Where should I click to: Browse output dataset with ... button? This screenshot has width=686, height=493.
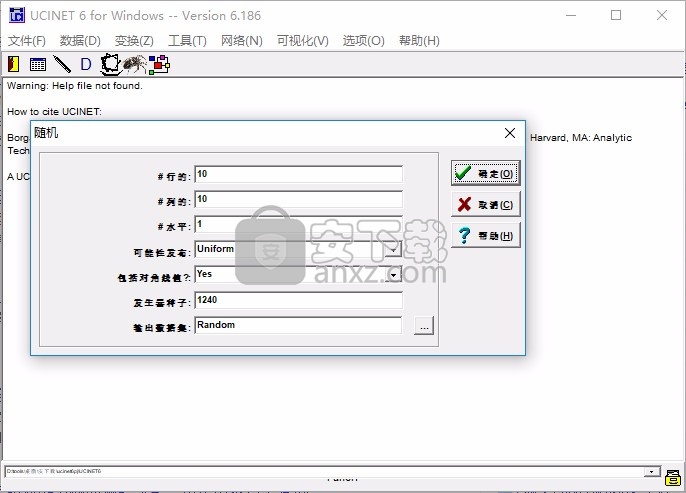424,325
